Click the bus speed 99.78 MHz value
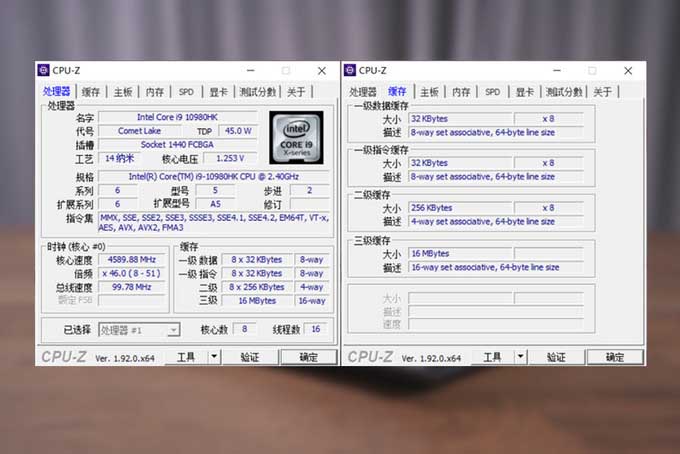This screenshot has height=454, width=680. pos(132,287)
